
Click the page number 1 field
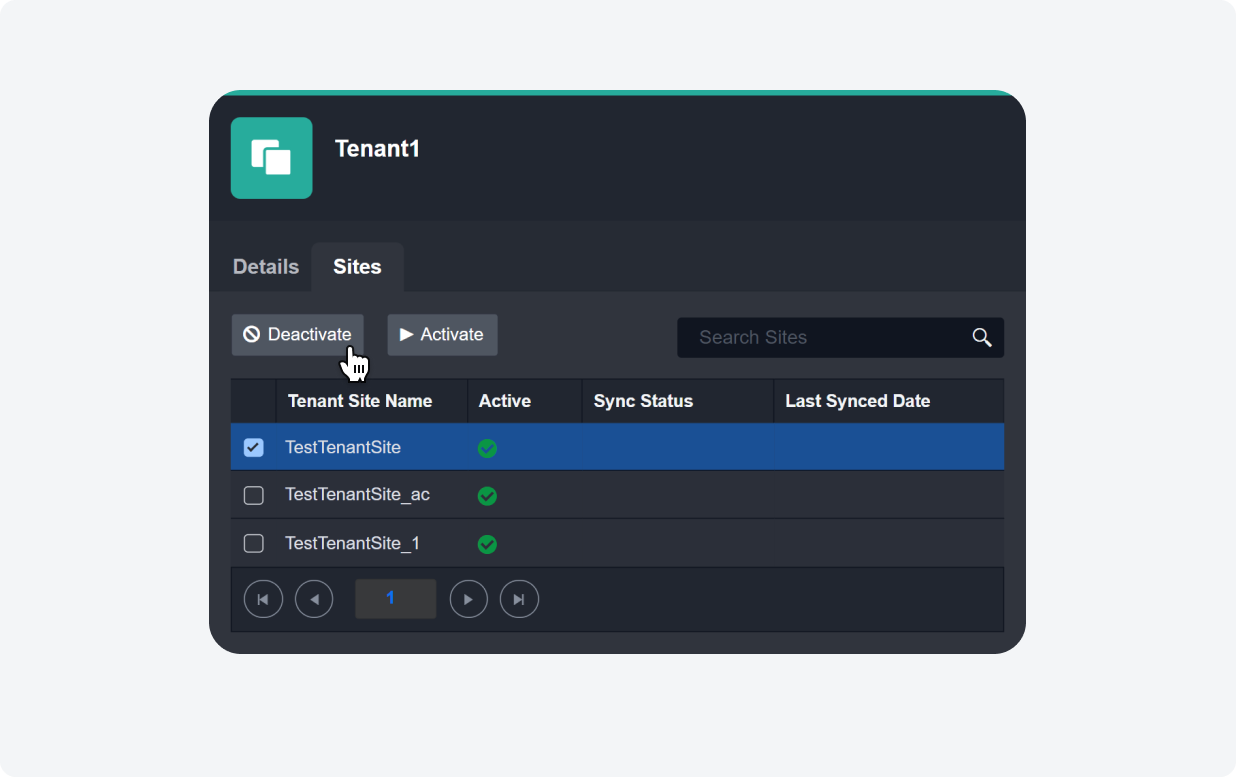pyautogui.click(x=395, y=598)
